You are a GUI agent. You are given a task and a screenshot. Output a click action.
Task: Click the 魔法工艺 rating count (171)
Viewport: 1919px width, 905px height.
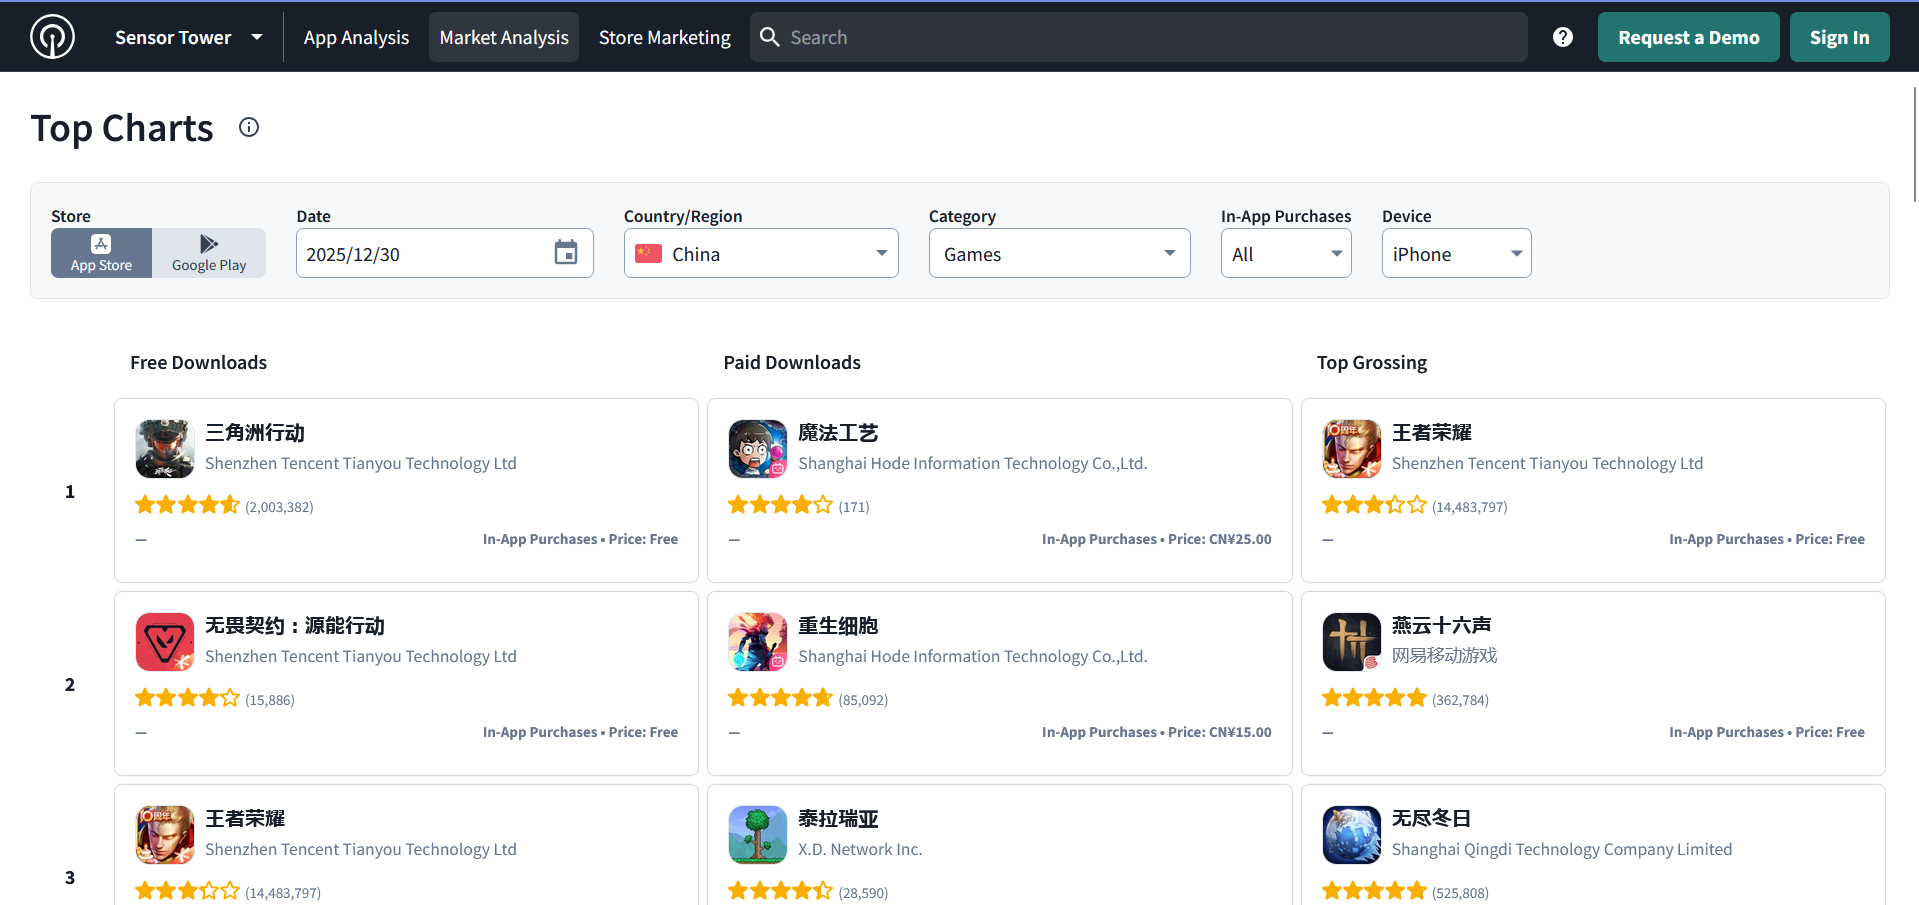coord(854,507)
